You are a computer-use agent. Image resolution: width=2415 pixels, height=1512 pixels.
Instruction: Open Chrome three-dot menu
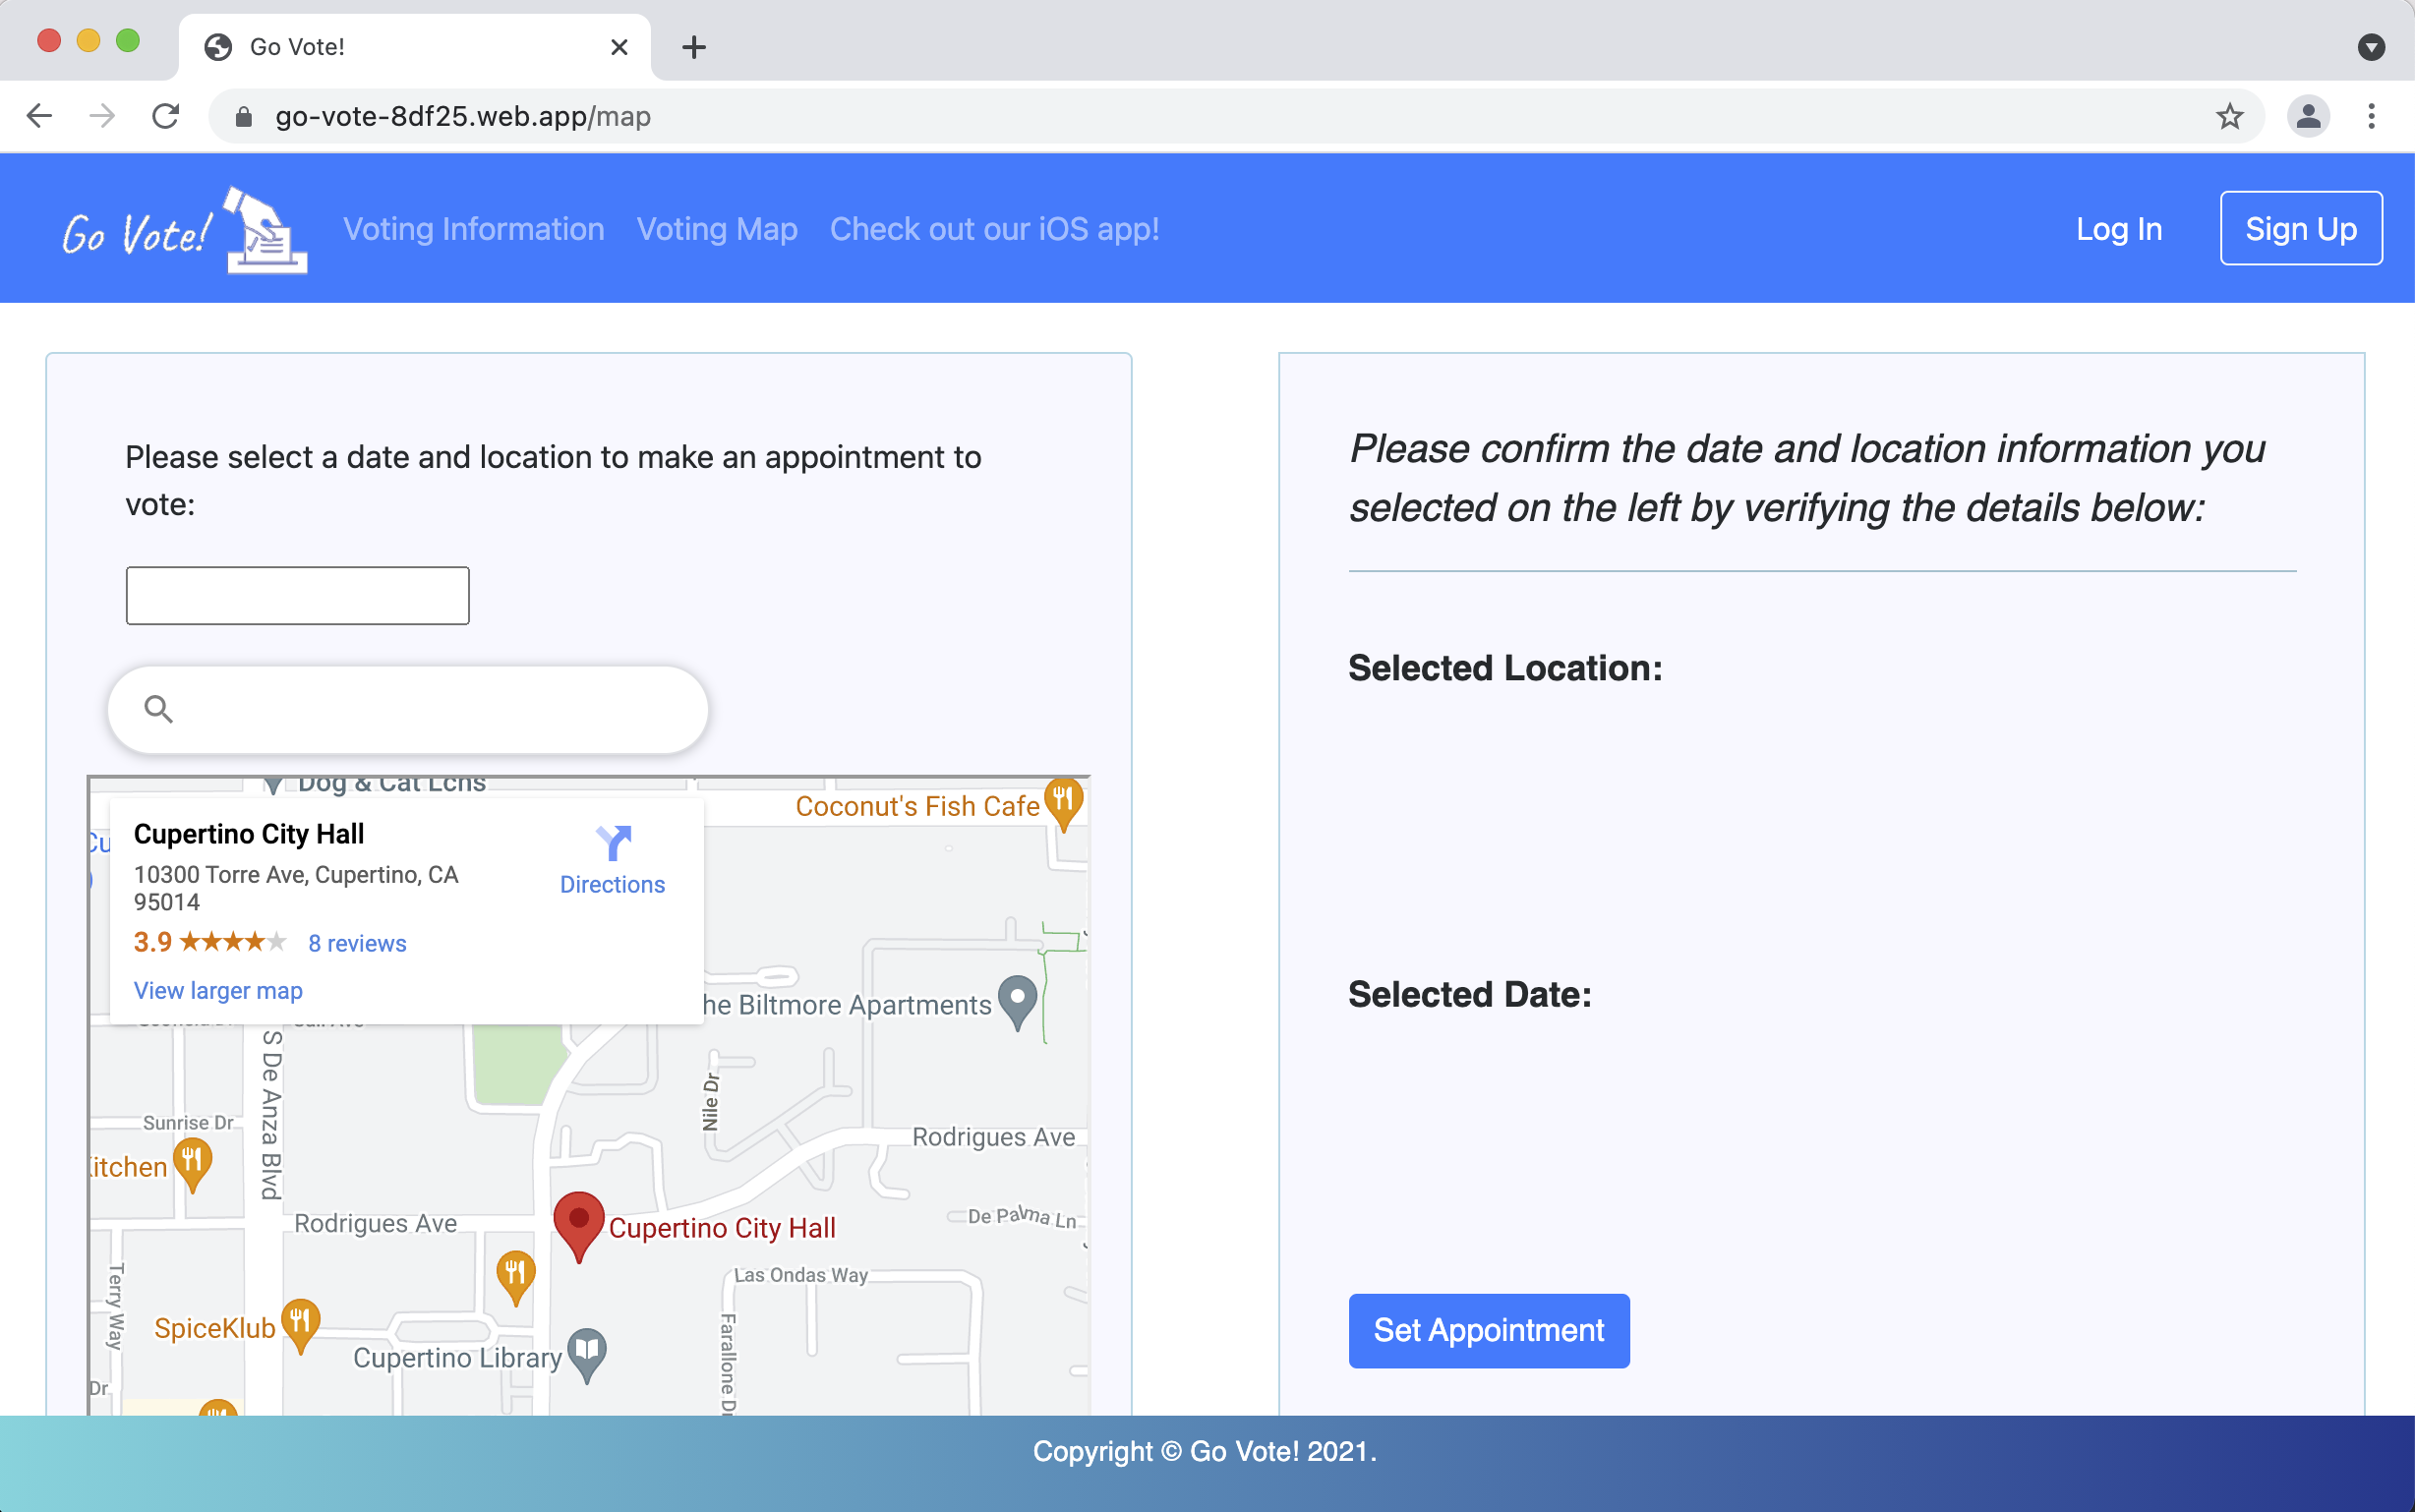click(x=2371, y=117)
